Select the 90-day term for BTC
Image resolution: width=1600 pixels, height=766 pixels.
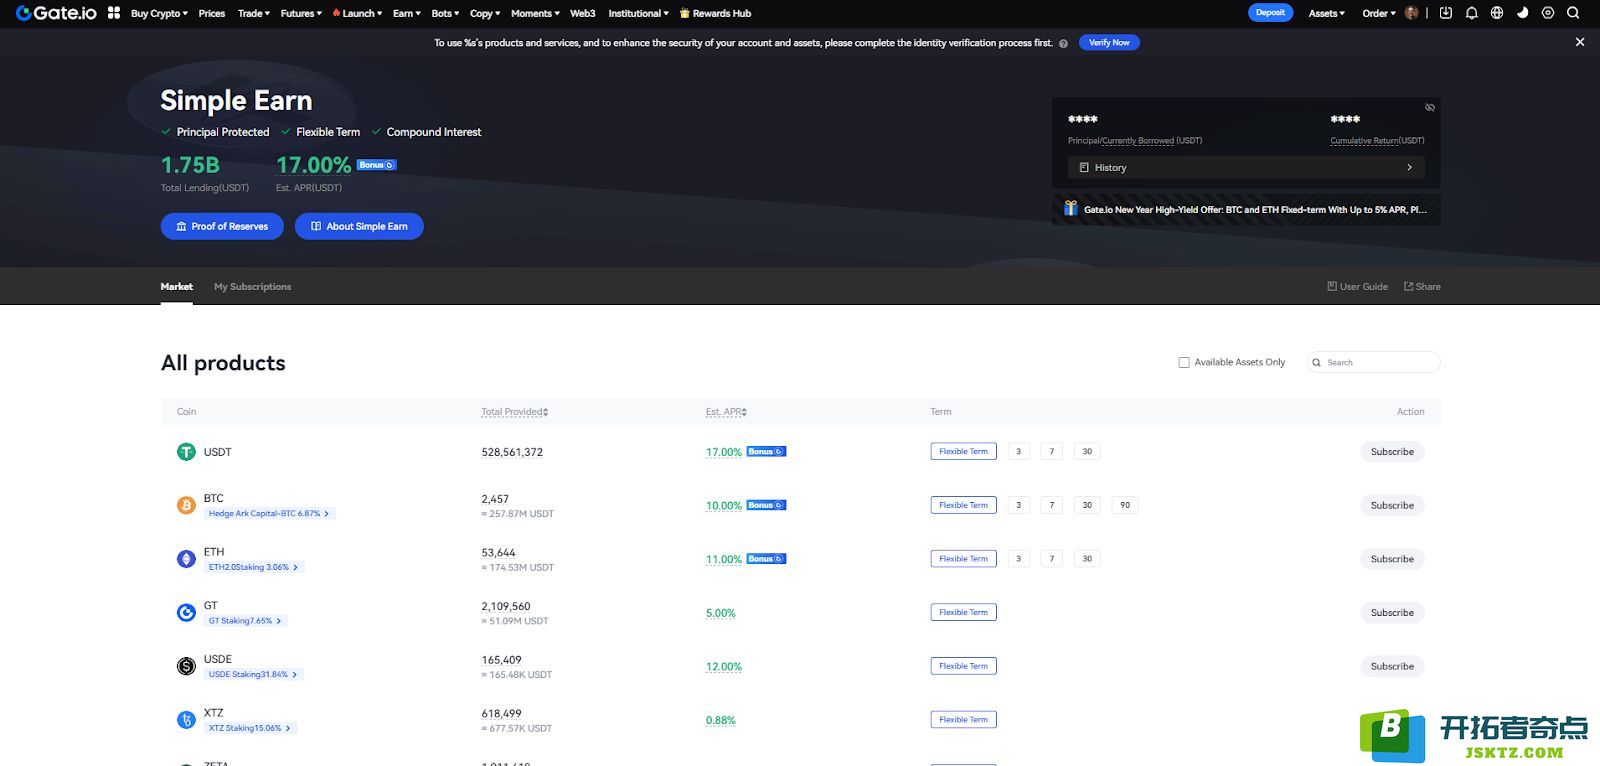tap(1125, 505)
